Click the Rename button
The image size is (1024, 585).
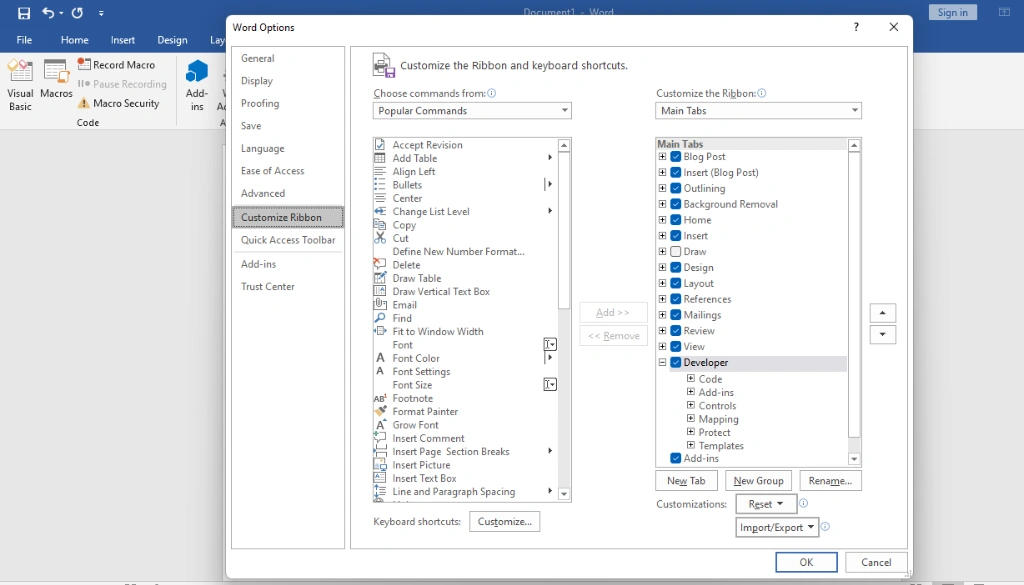[830, 481]
